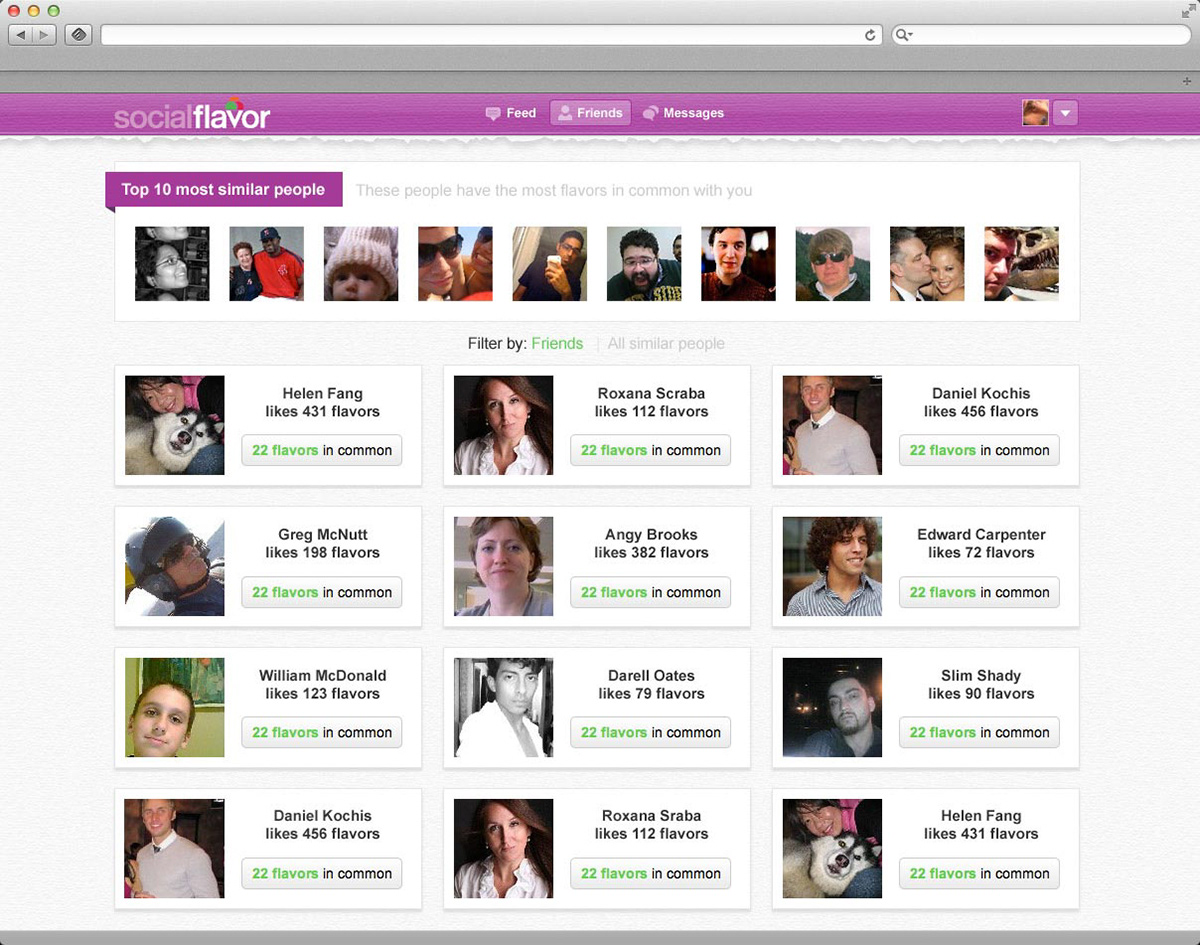Click Edward Carpenter's profile photo
Viewport: 1200px width, 945px height.
pos(833,566)
